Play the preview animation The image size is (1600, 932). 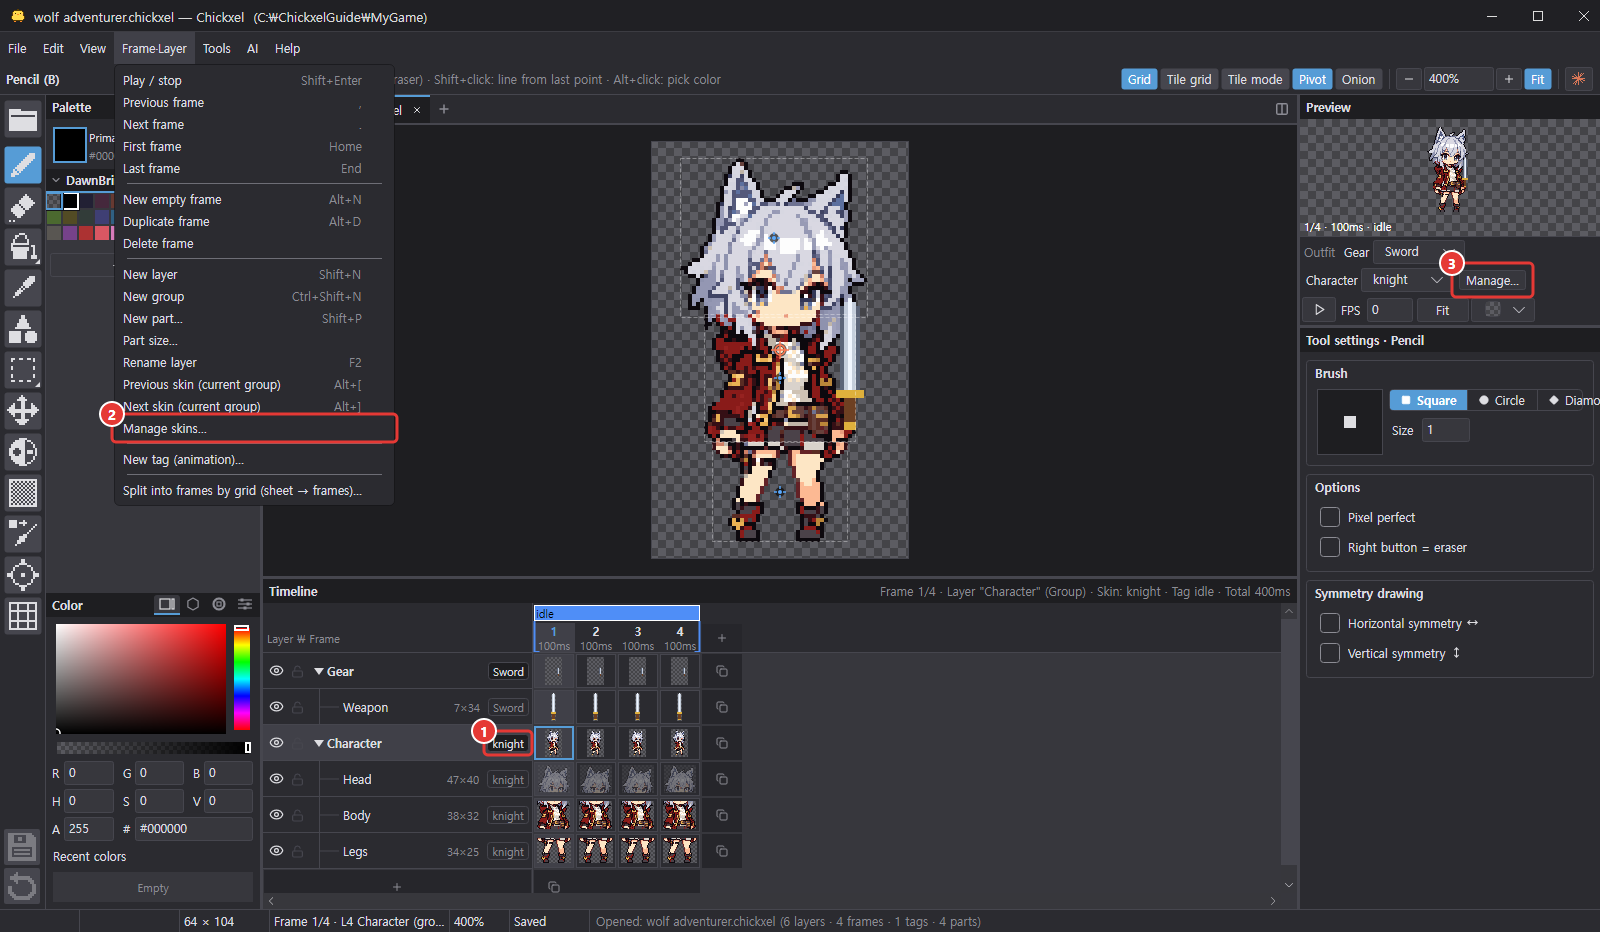pyautogui.click(x=1319, y=310)
